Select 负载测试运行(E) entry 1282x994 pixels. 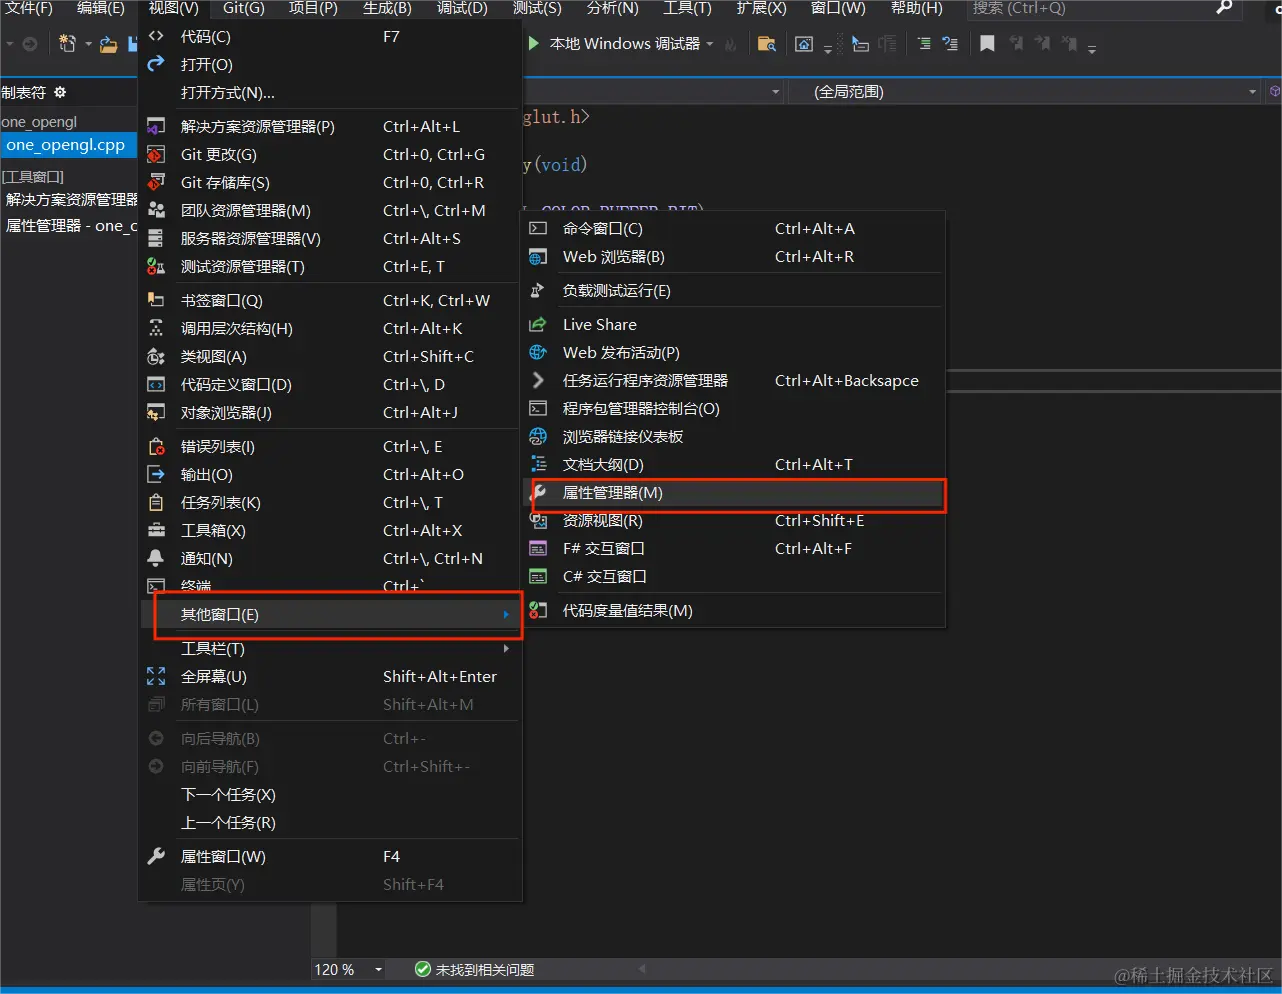[735, 291]
